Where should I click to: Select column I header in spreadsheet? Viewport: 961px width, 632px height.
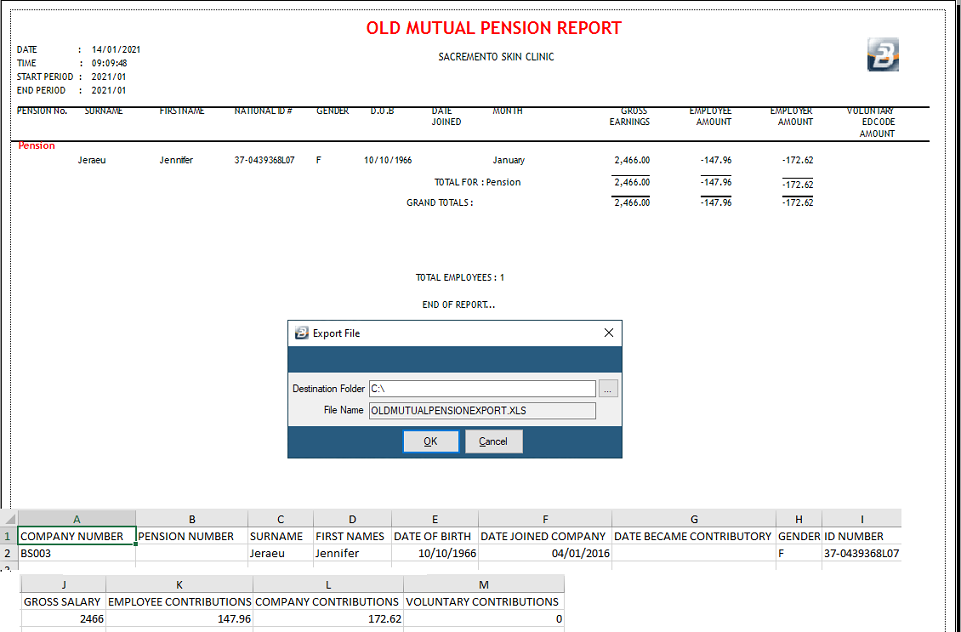[x=862, y=519]
